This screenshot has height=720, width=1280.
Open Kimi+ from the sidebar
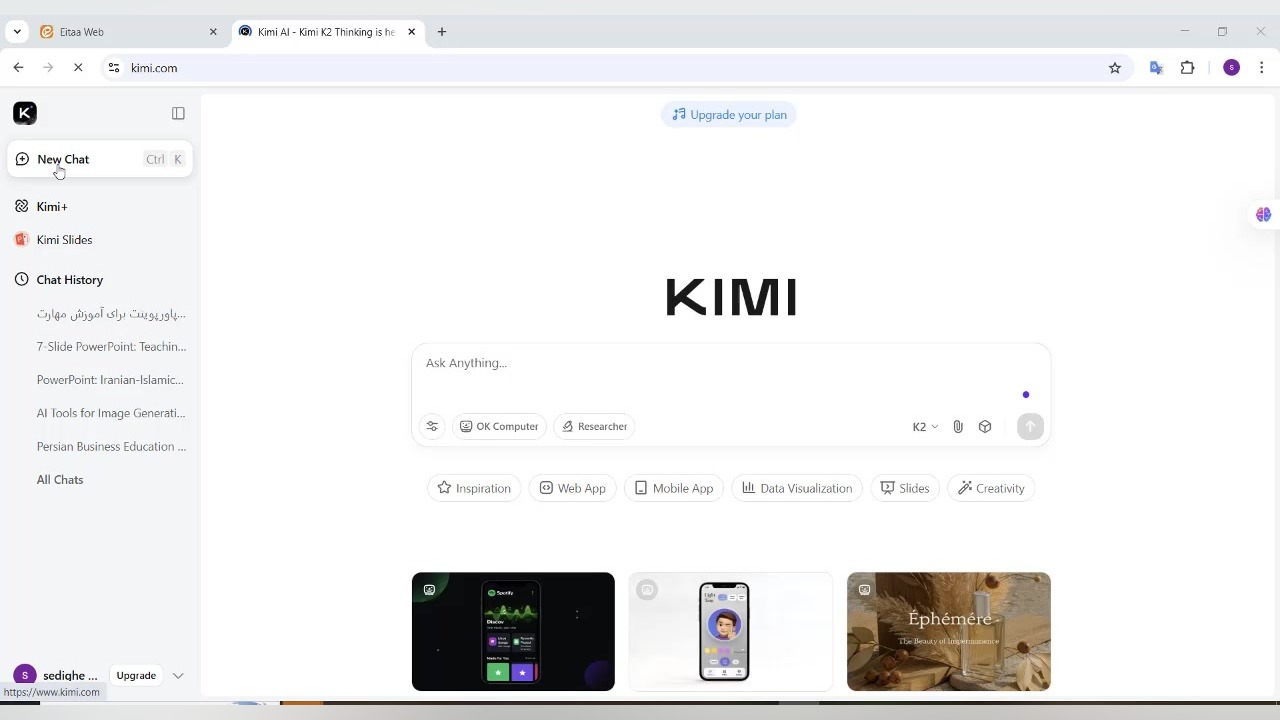pos(52,206)
